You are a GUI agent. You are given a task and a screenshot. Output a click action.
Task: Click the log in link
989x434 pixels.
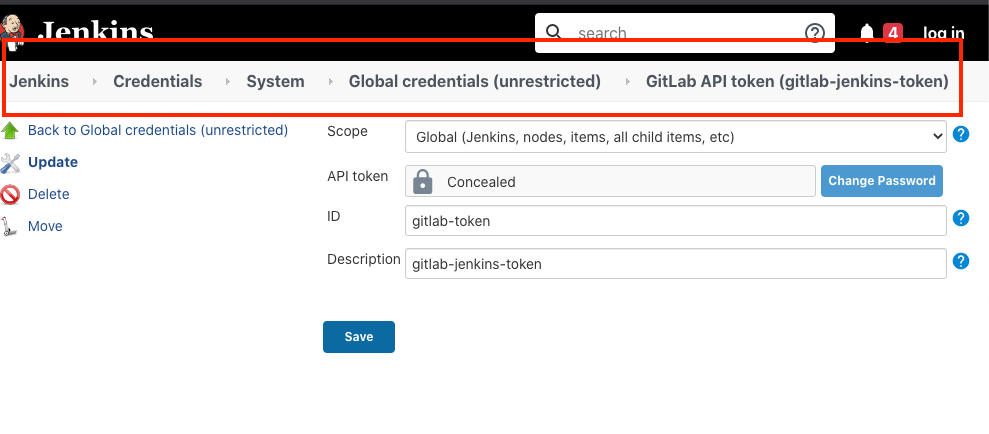click(x=943, y=33)
